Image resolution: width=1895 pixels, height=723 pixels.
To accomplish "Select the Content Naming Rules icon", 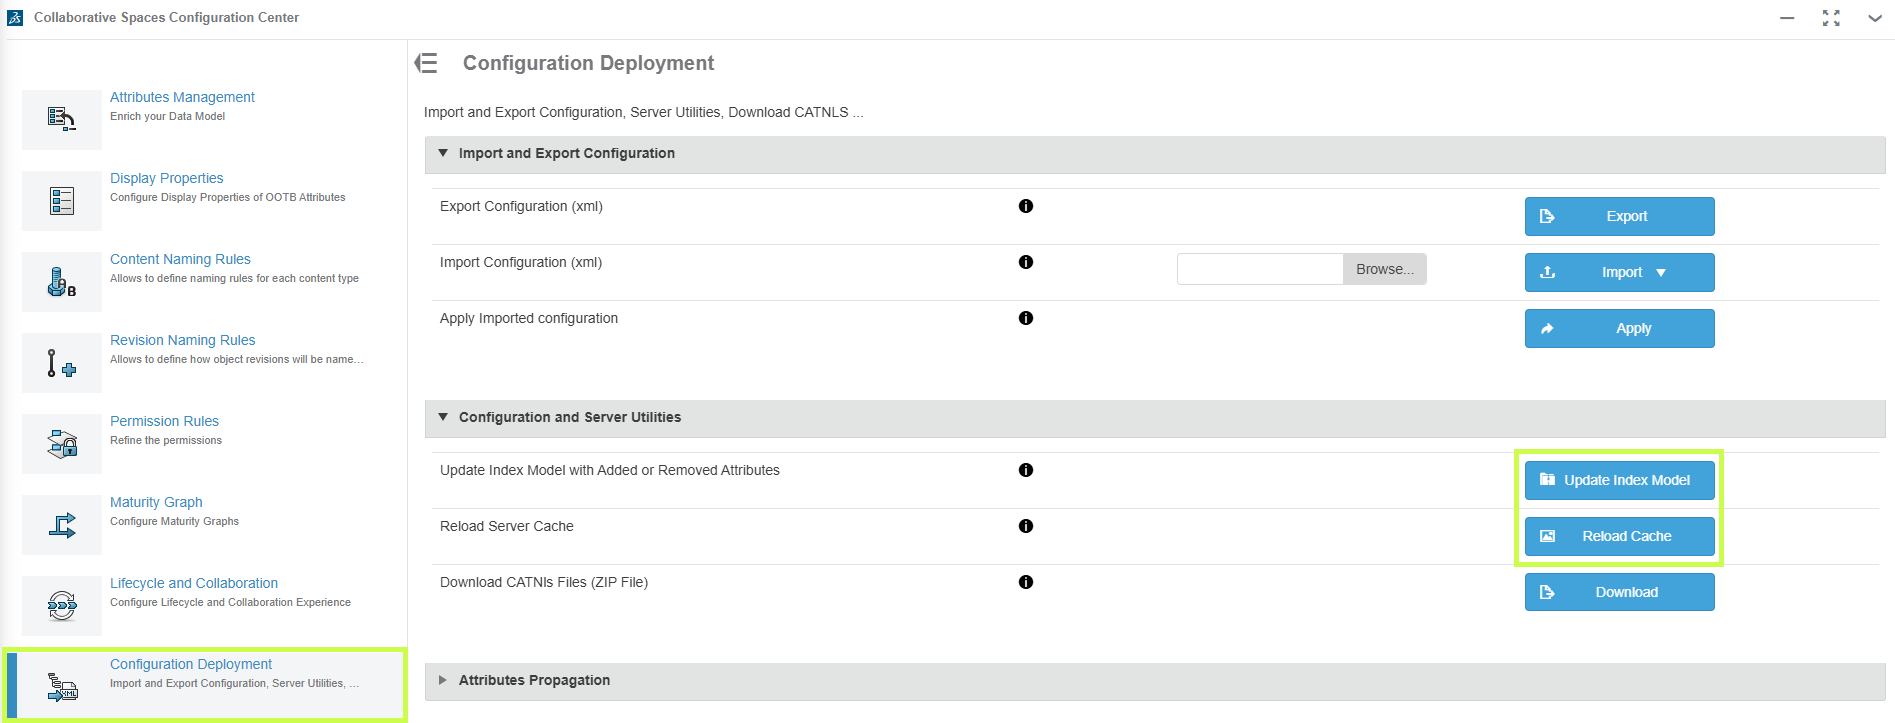I will (x=62, y=282).
